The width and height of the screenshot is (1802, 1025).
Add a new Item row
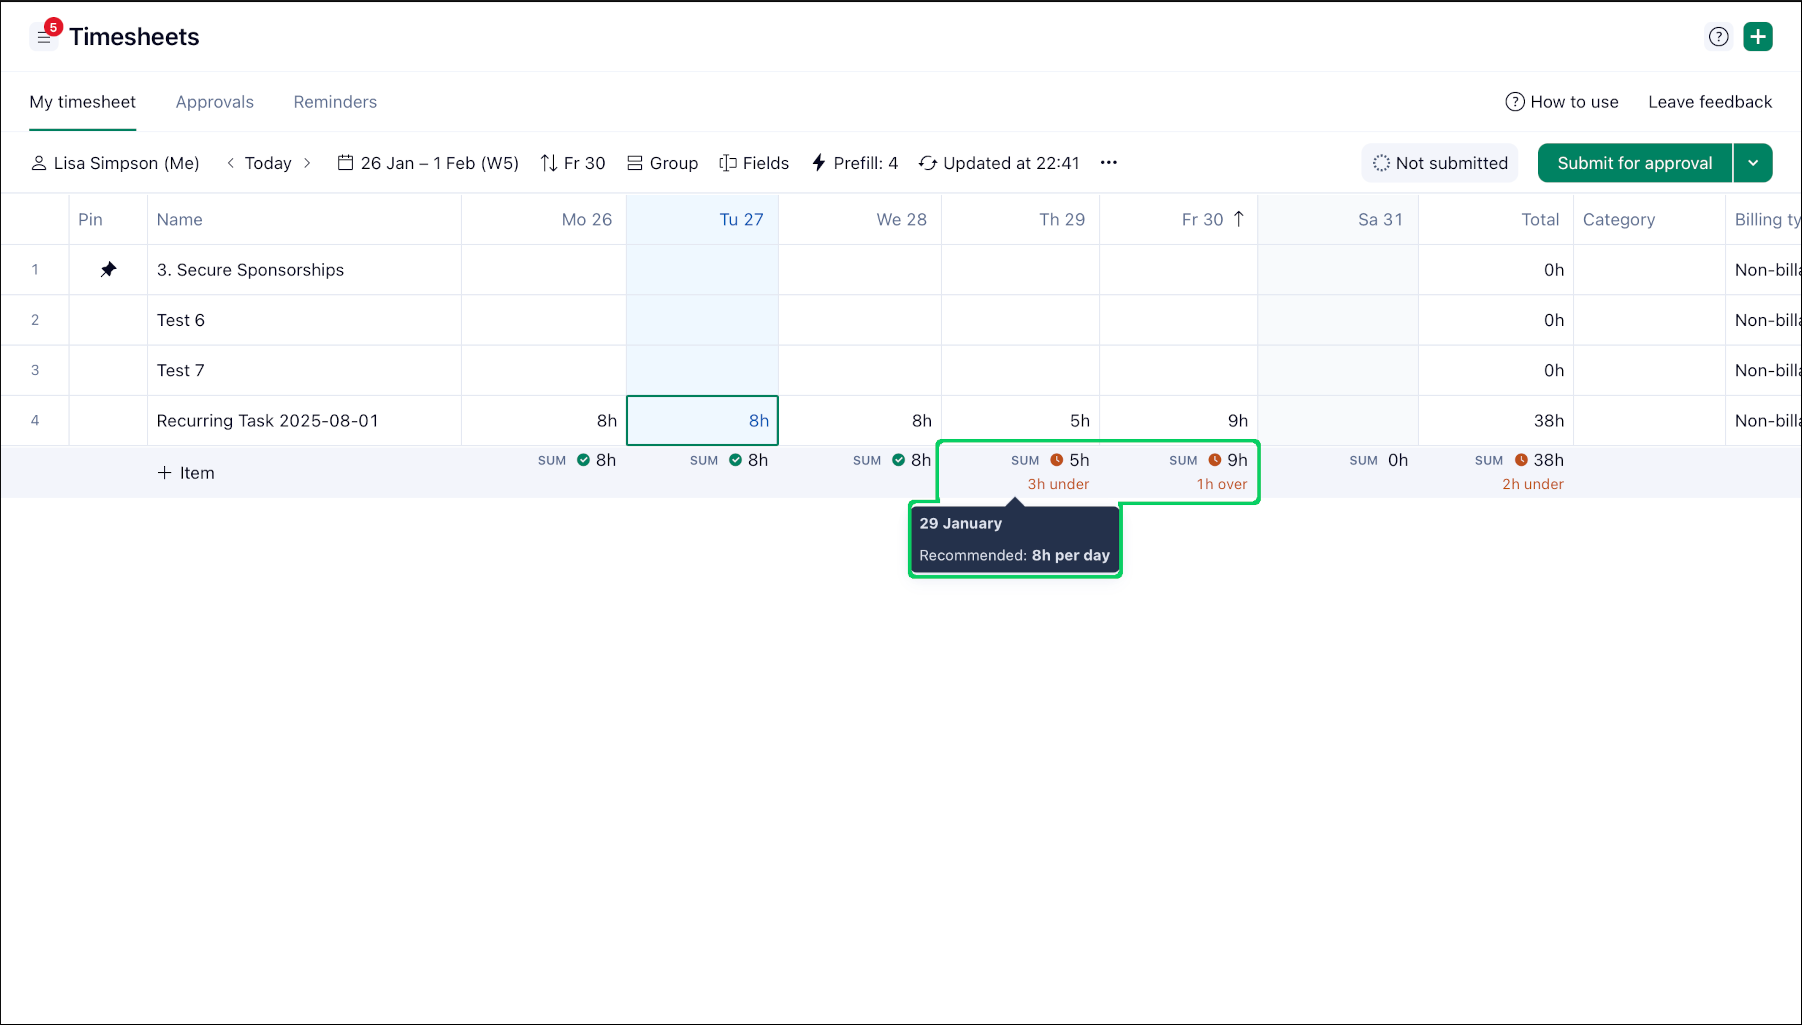[186, 473]
